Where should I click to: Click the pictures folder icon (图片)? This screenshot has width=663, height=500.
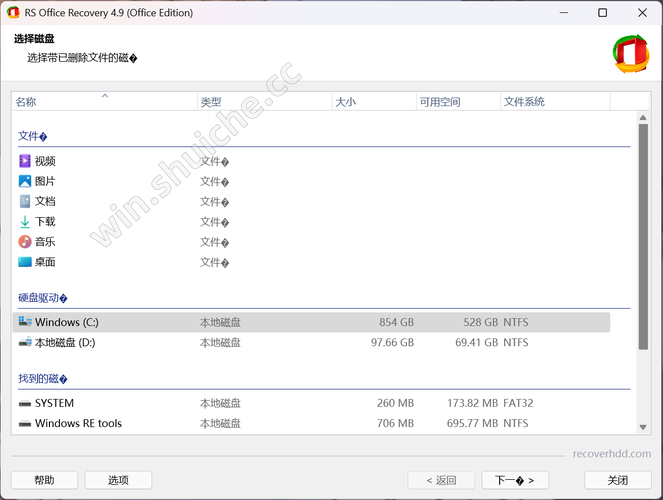[25, 181]
